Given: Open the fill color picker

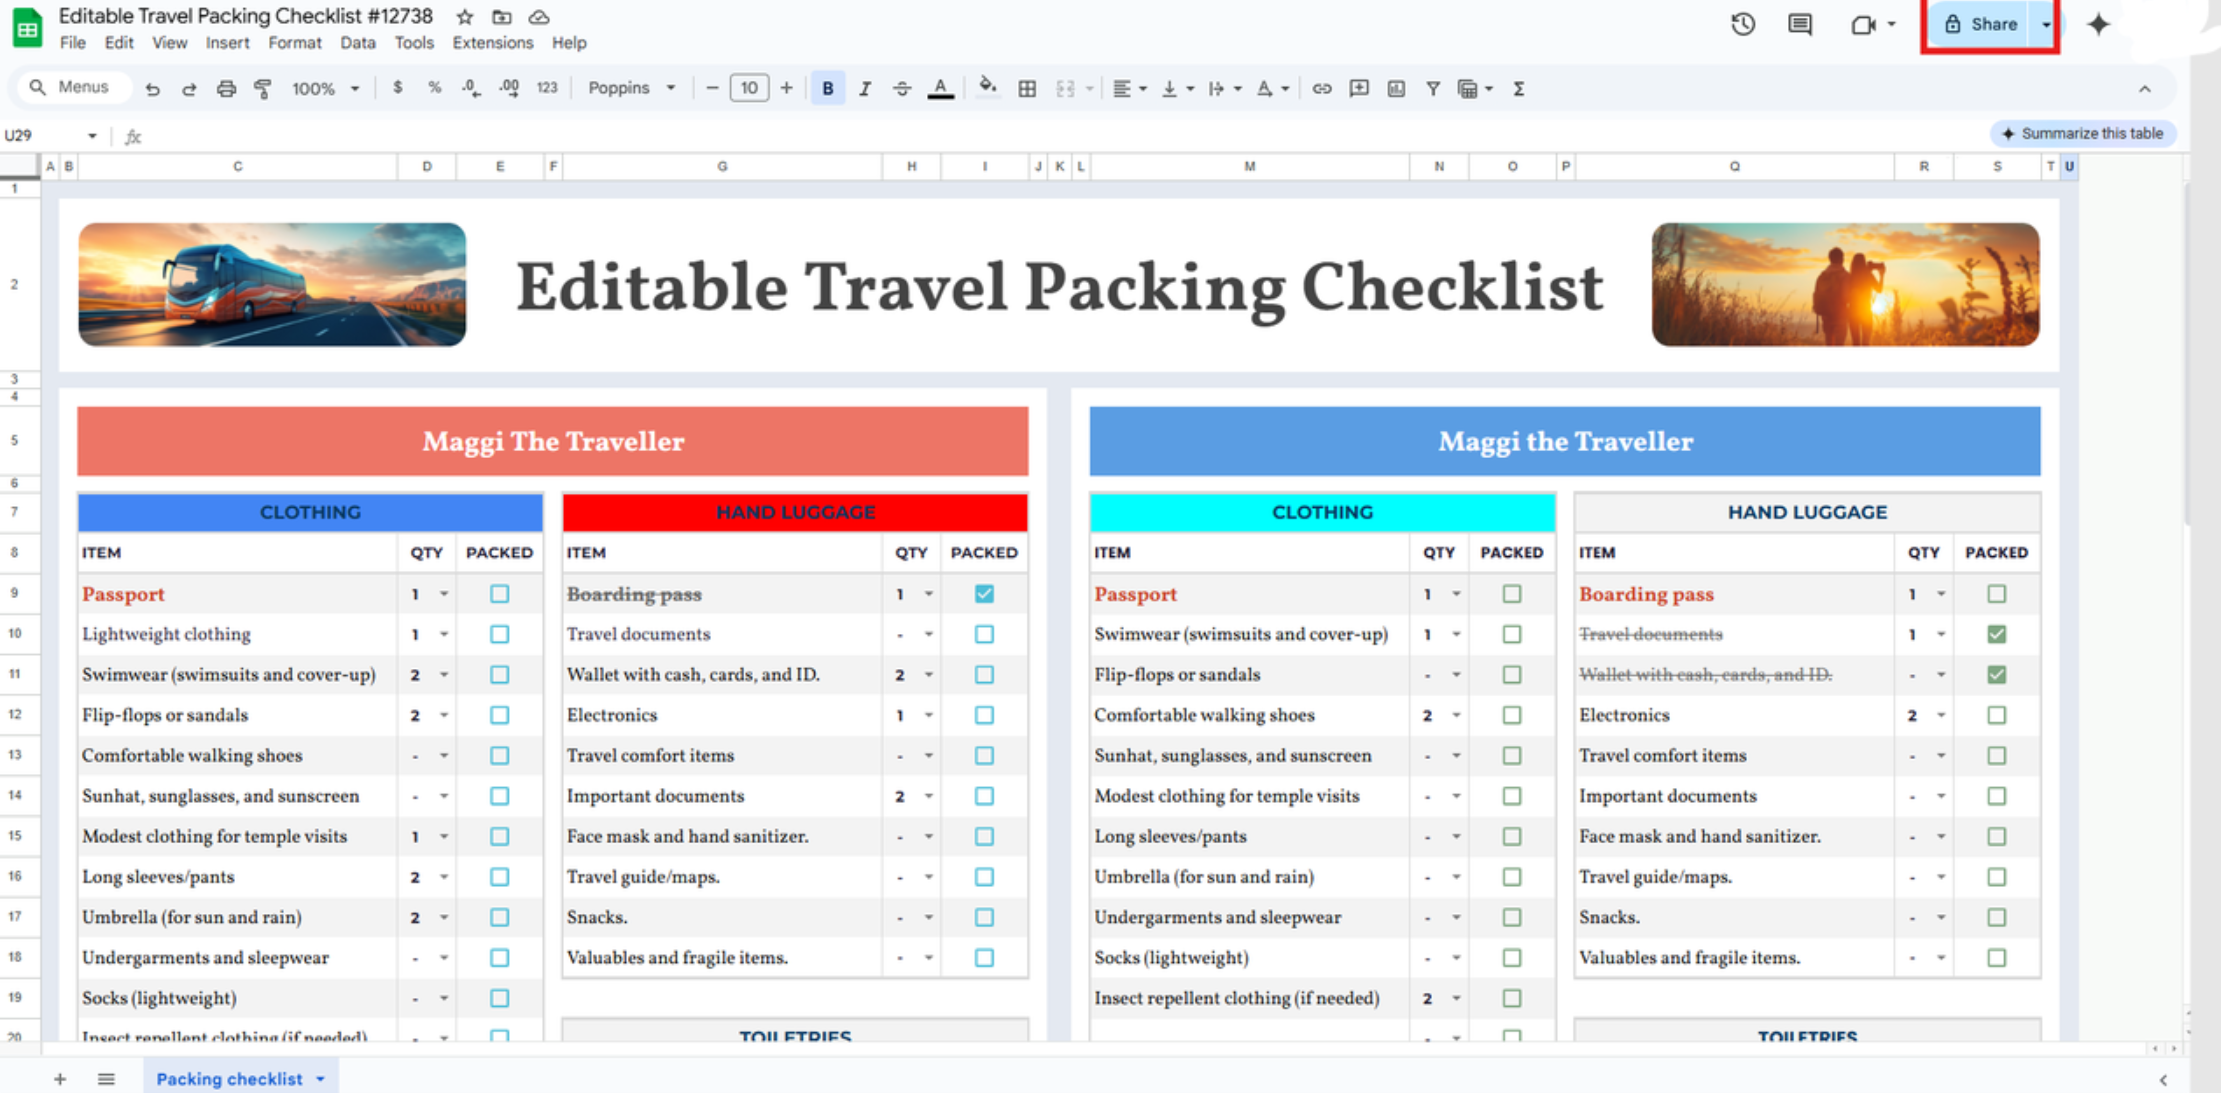Looking at the screenshot, I should click(x=987, y=88).
